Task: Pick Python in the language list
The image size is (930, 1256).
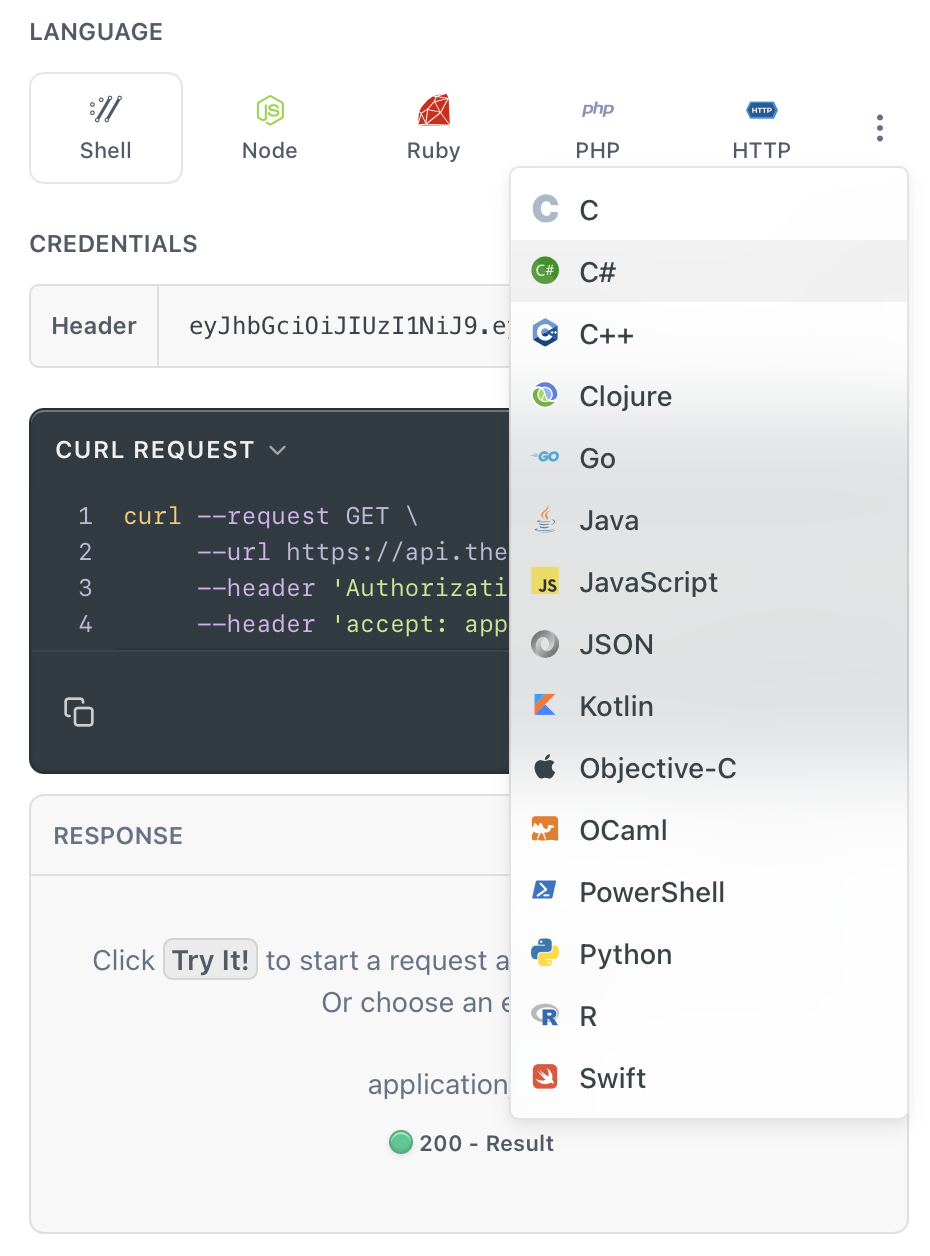Action: 709,953
